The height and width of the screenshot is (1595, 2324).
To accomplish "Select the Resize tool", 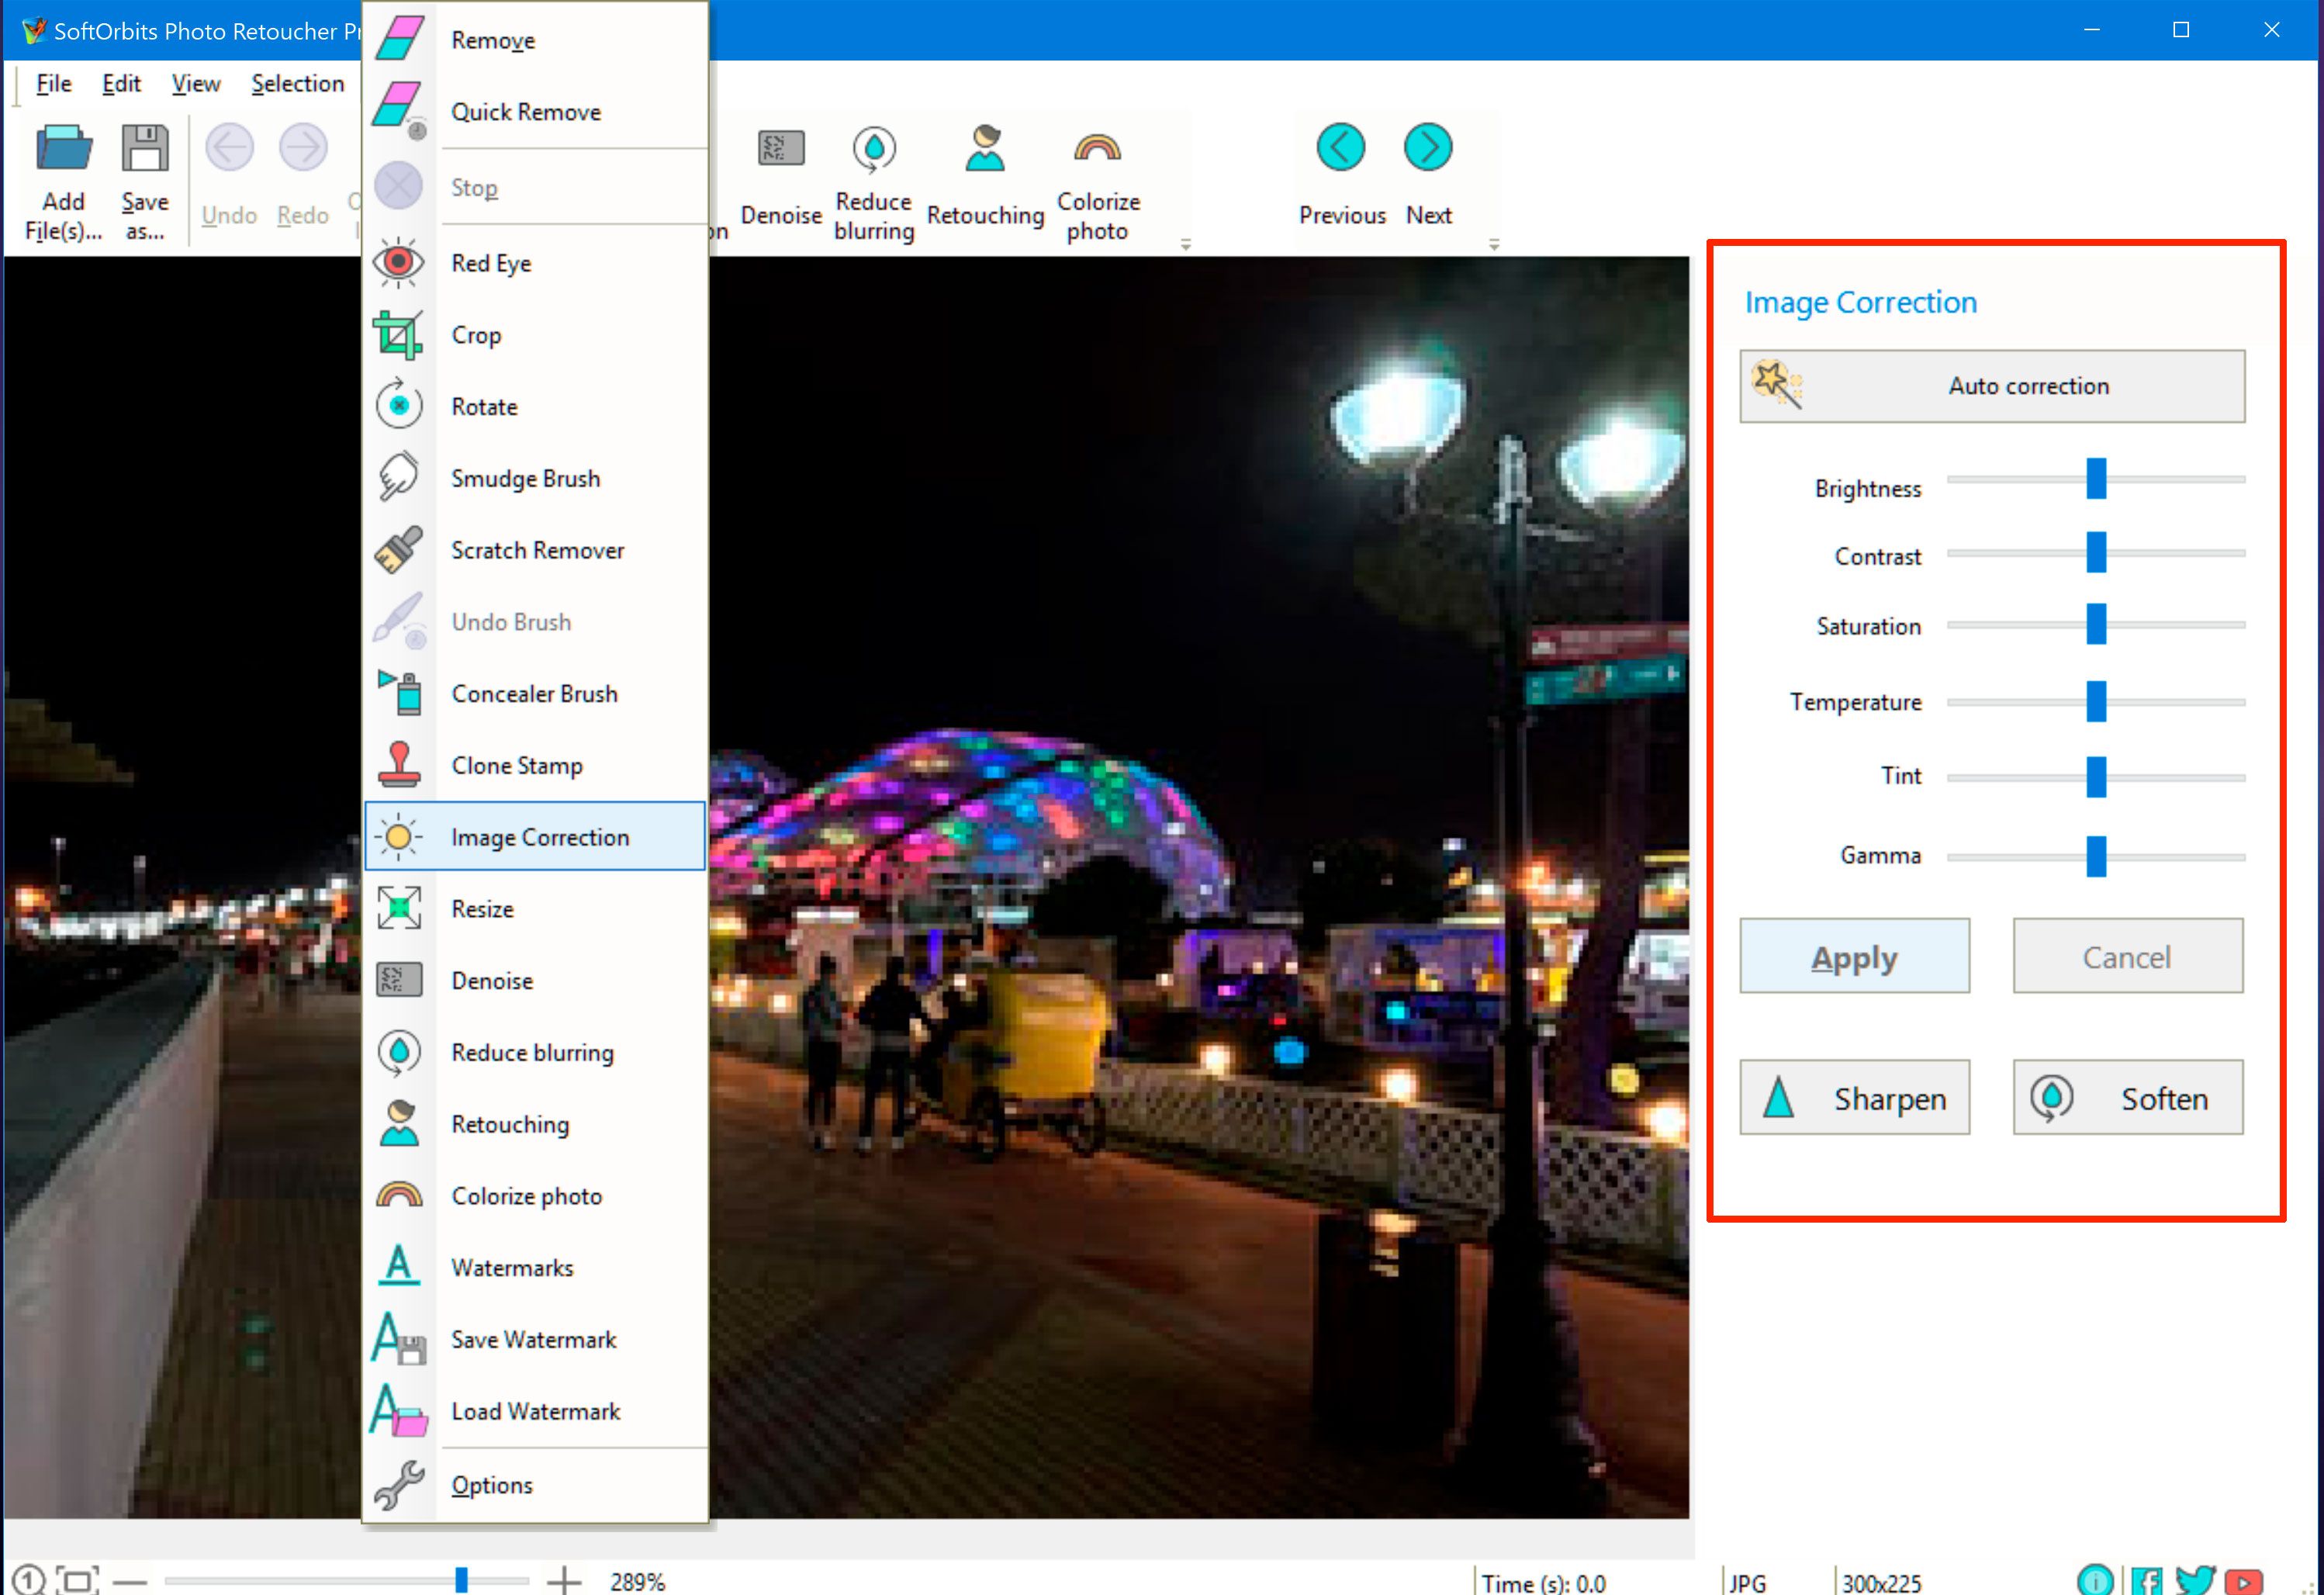I will [x=479, y=908].
